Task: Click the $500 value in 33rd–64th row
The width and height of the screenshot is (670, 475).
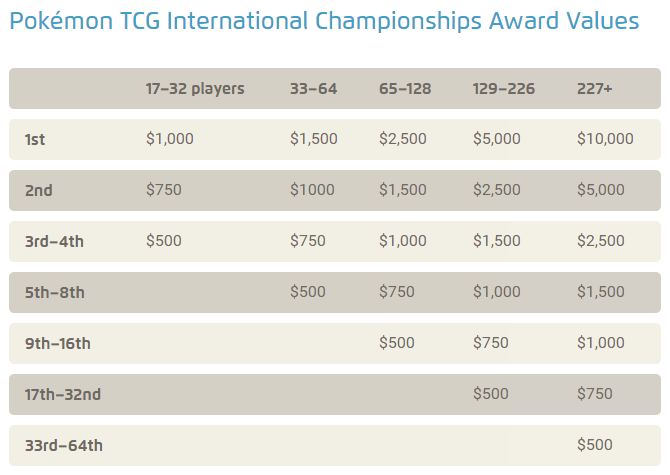Action: pyautogui.click(x=595, y=445)
